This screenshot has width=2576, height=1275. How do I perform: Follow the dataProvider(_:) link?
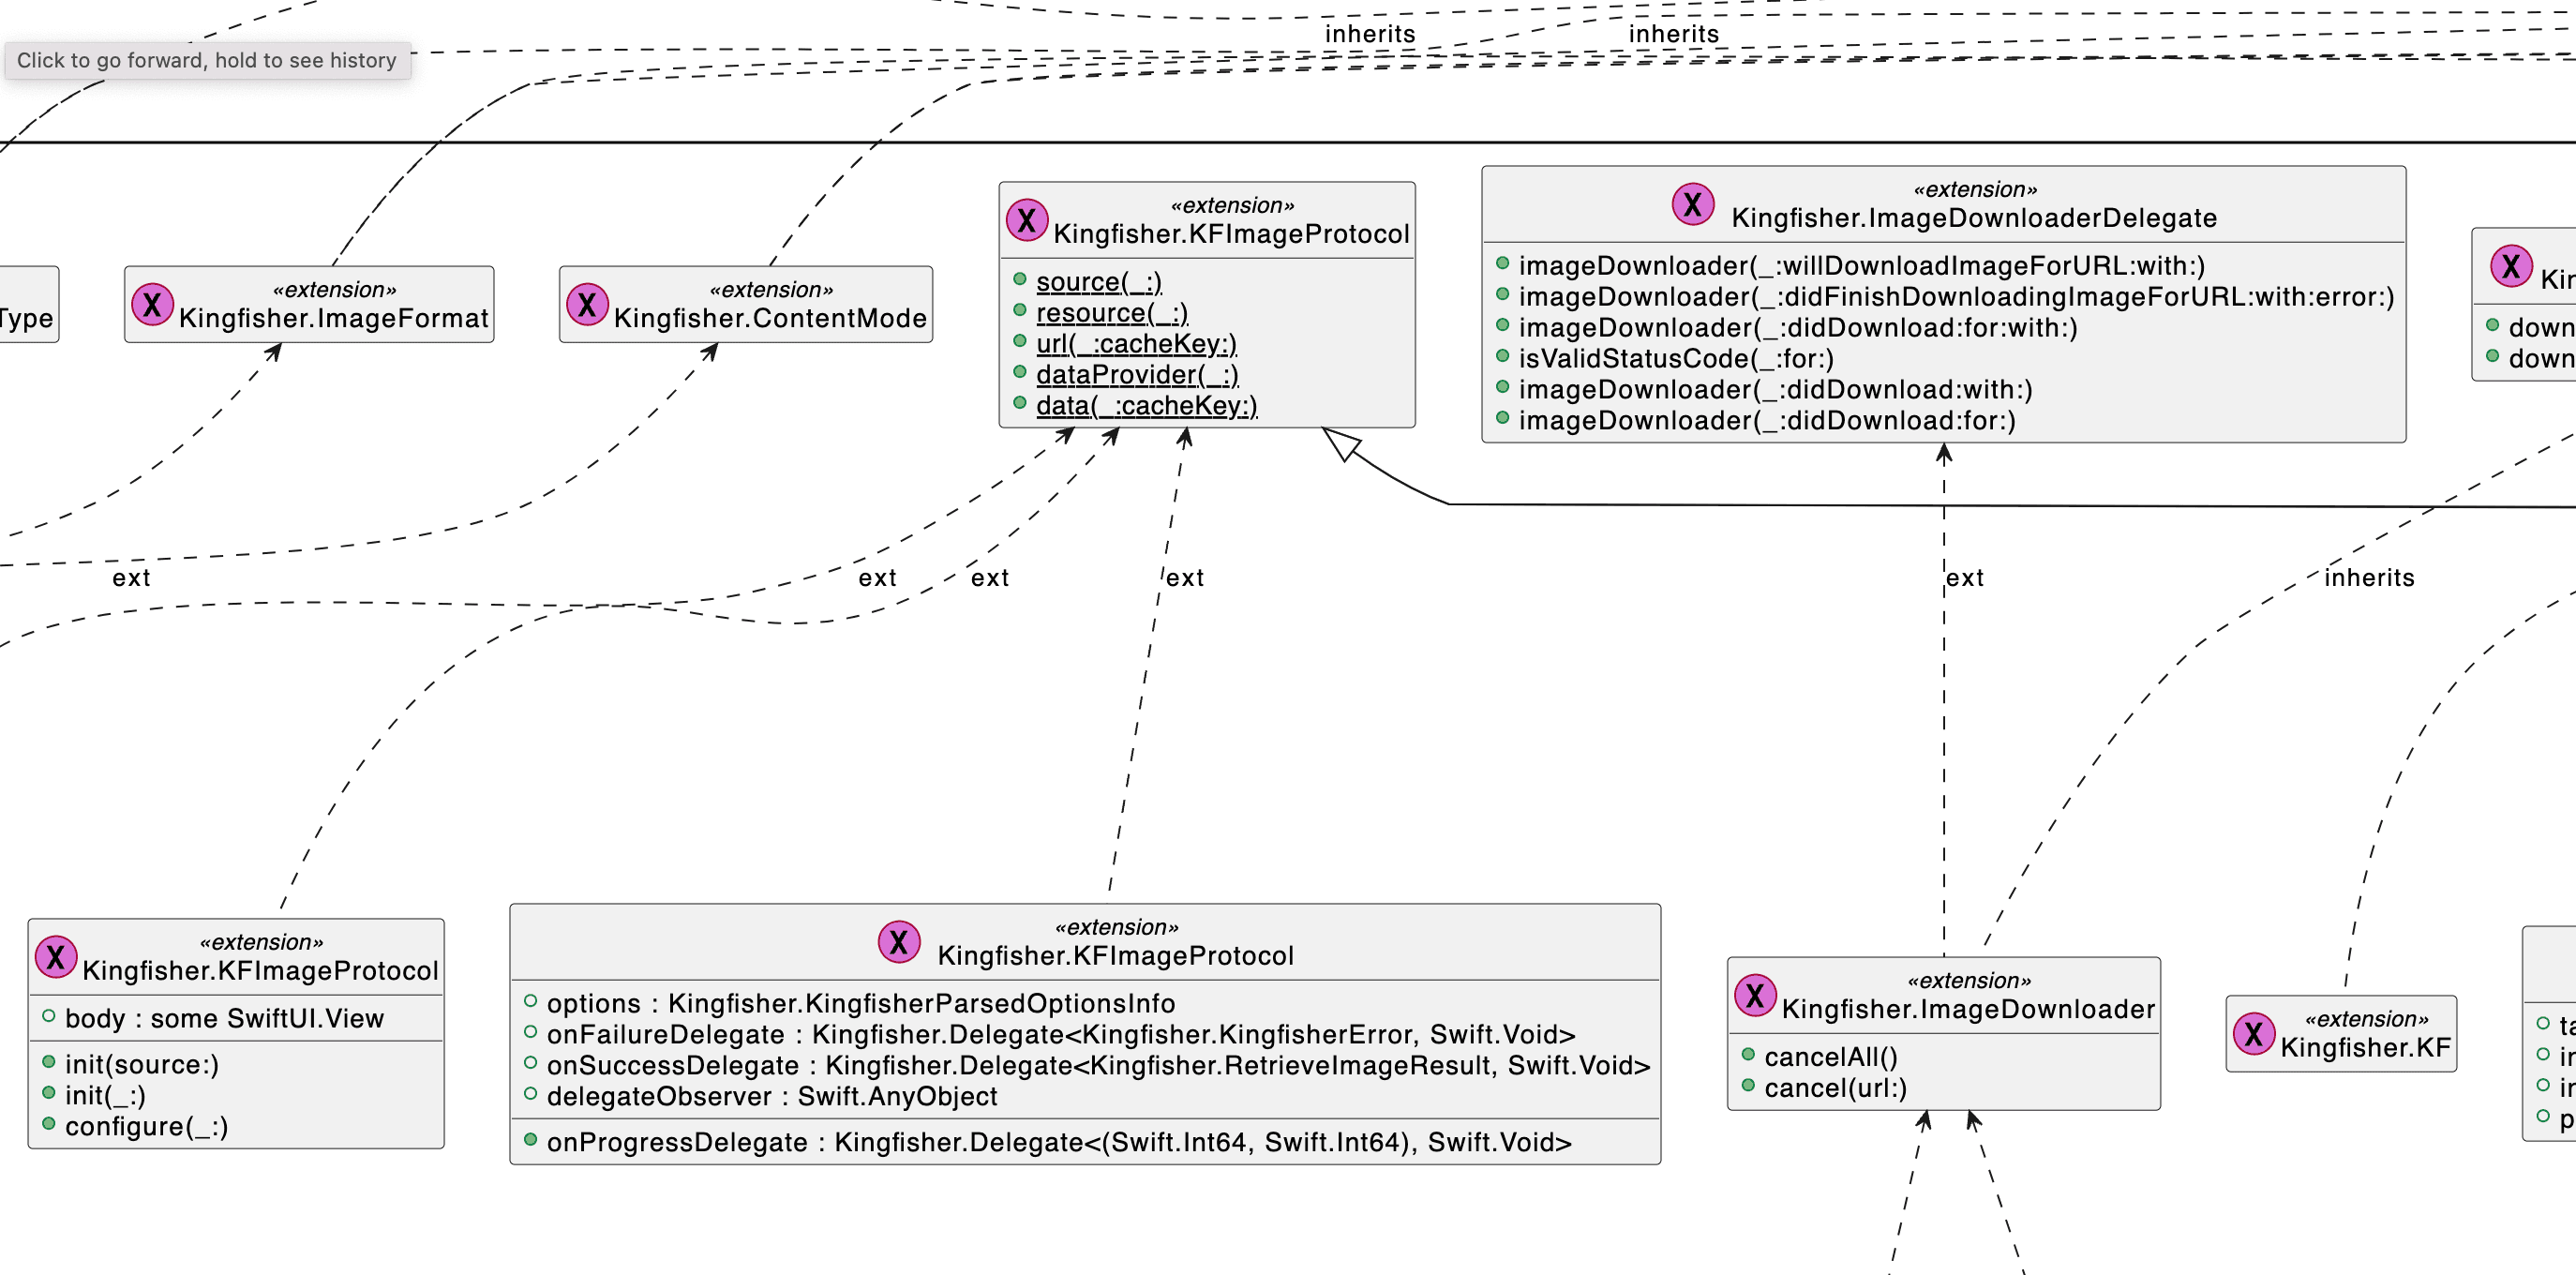click(x=1136, y=375)
